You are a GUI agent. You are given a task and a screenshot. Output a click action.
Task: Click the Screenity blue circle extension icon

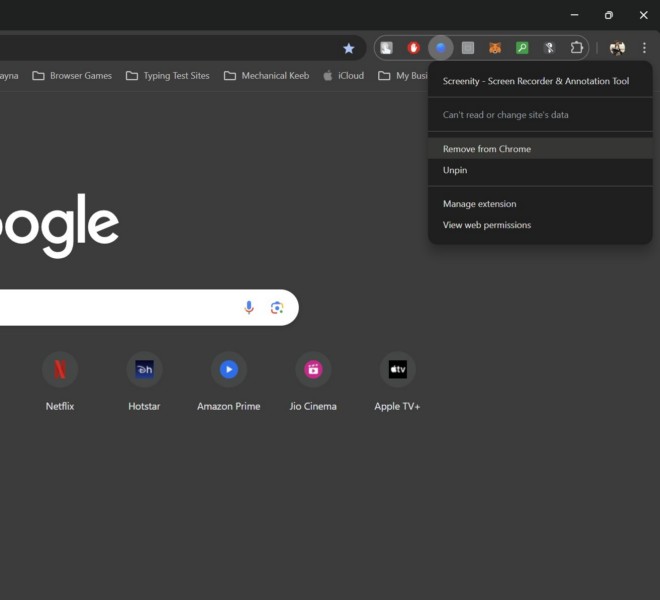[x=440, y=48]
